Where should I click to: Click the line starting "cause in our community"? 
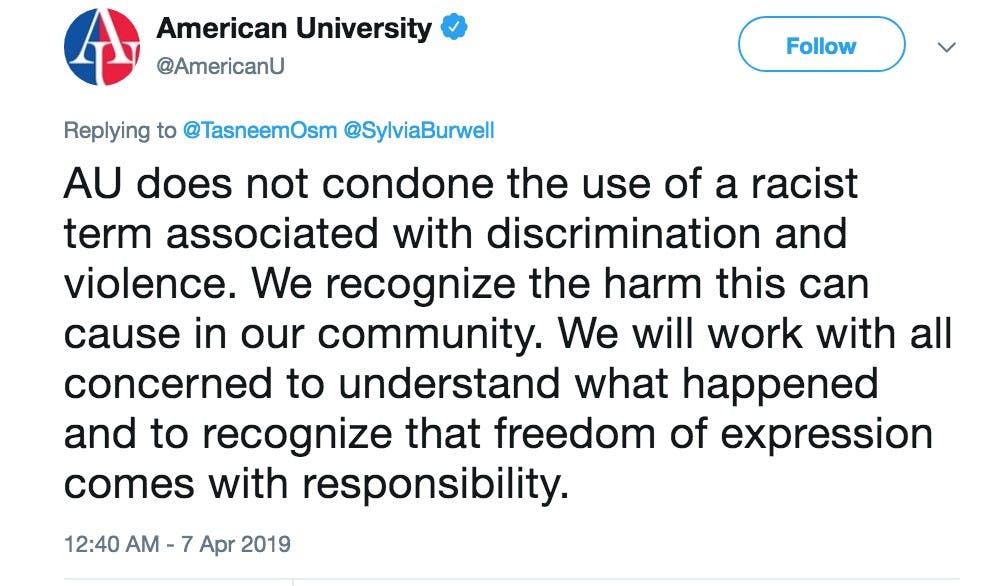coord(508,332)
